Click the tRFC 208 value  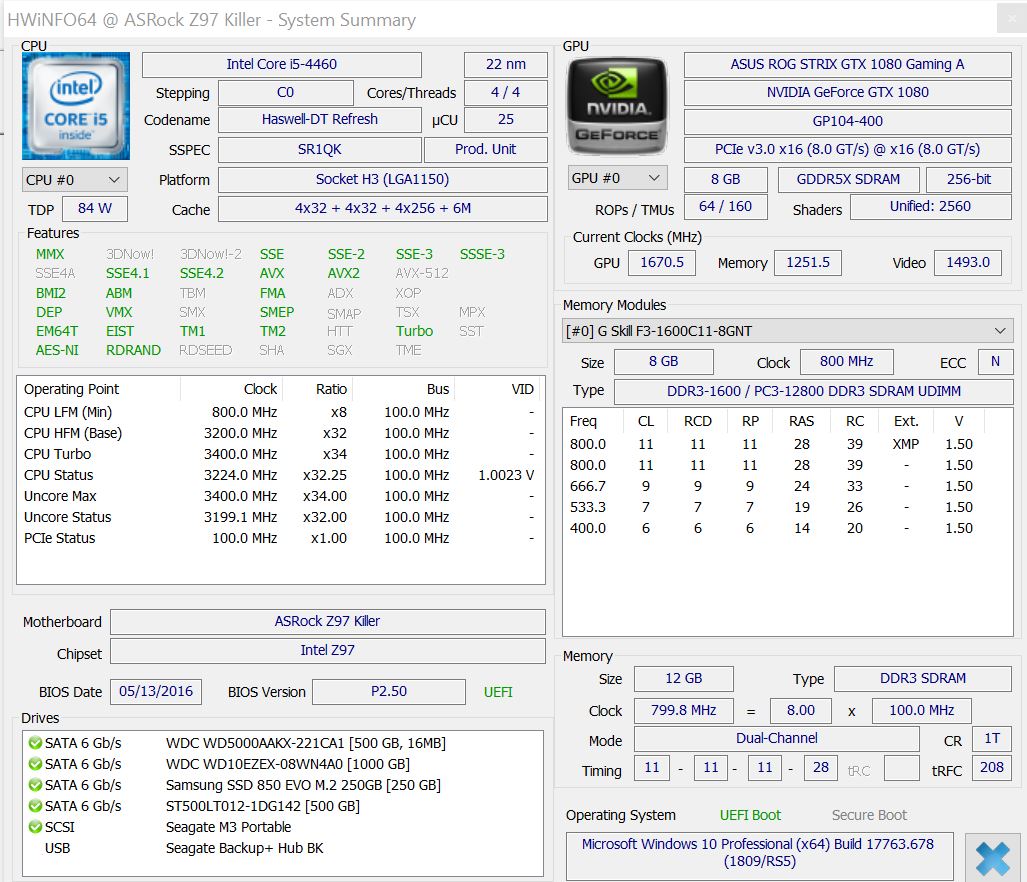[x=992, y=767]
